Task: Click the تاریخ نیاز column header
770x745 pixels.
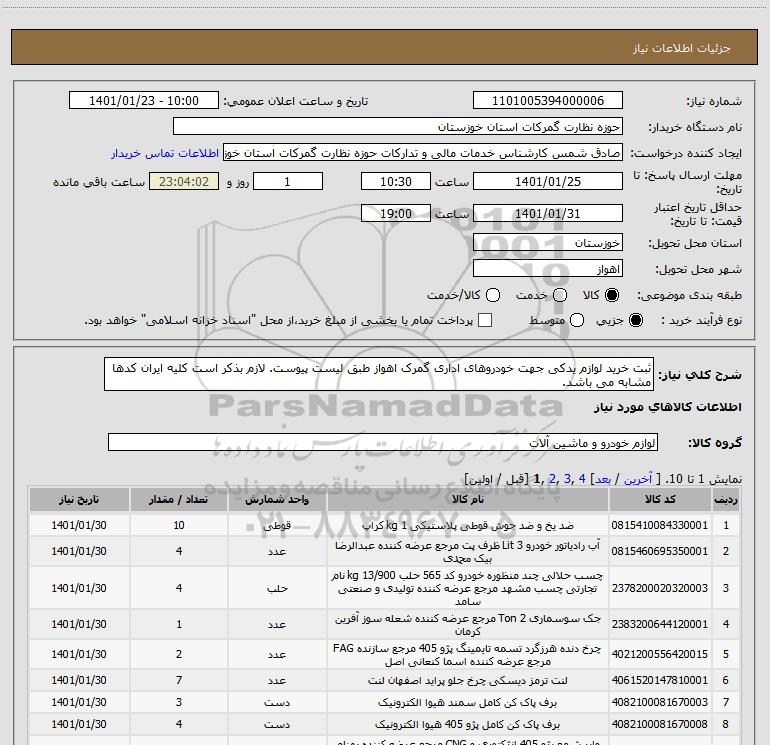Action: (79, 499)
